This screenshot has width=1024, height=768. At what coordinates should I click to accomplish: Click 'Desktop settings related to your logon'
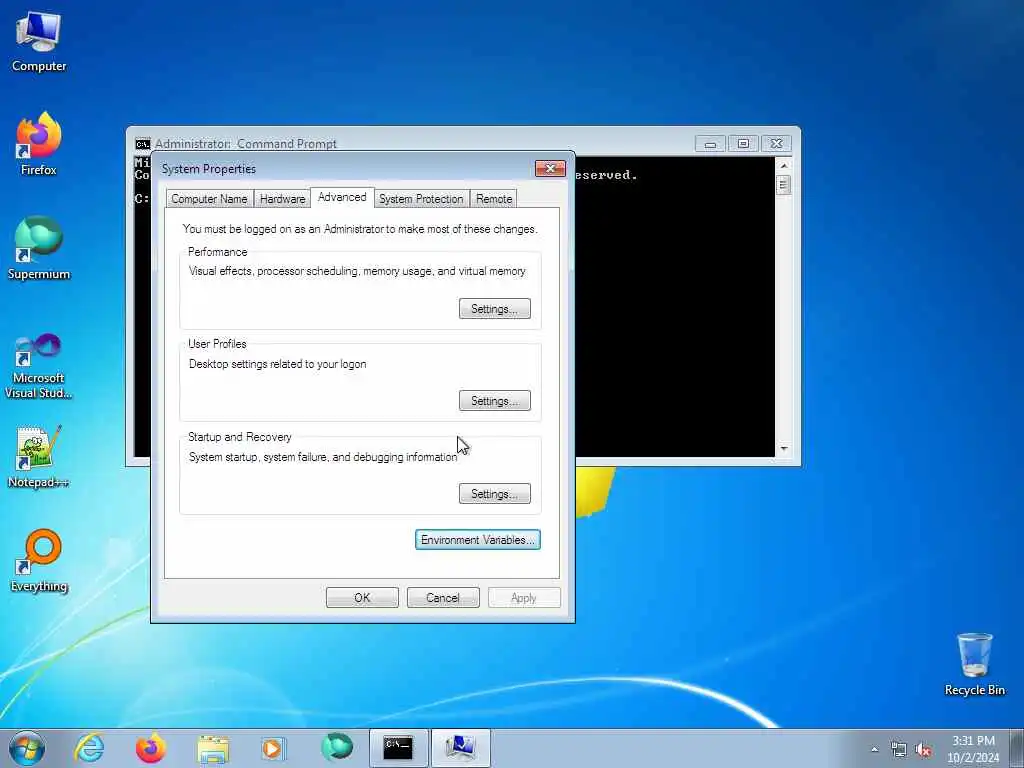278,364
